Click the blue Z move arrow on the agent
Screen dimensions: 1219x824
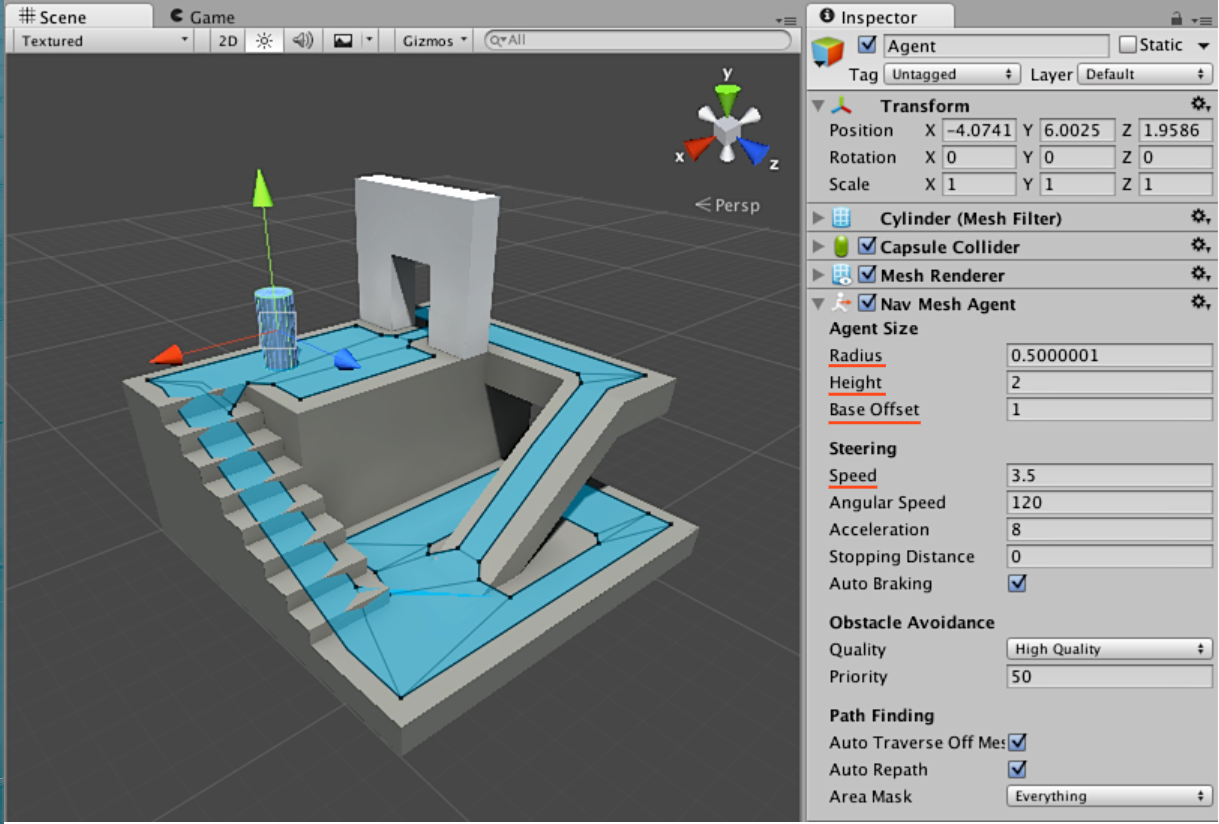coord(347,359)
